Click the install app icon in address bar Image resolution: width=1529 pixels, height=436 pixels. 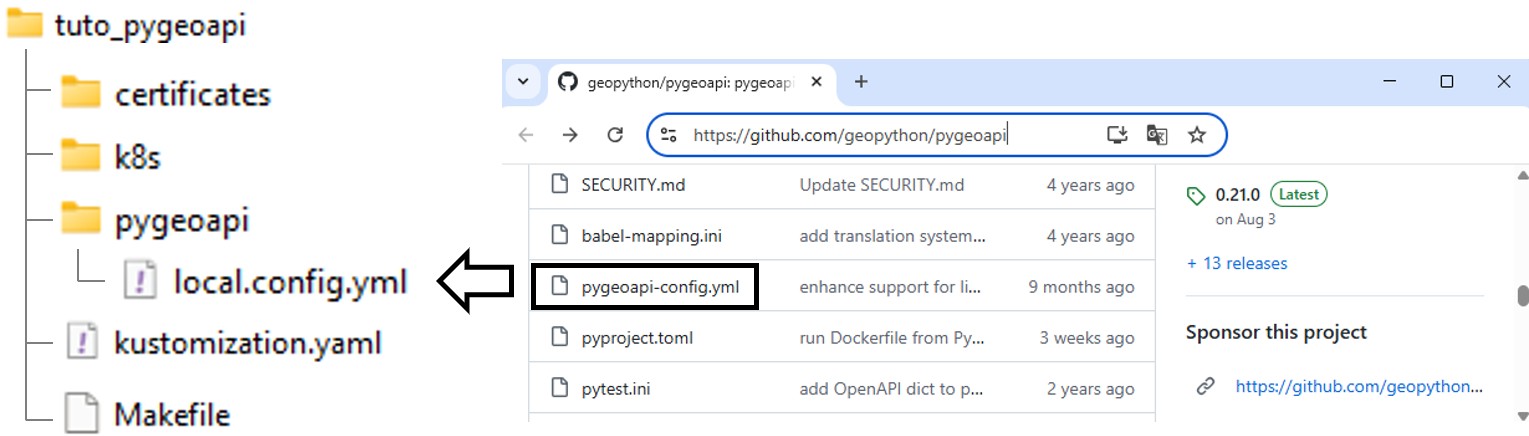1117,135
